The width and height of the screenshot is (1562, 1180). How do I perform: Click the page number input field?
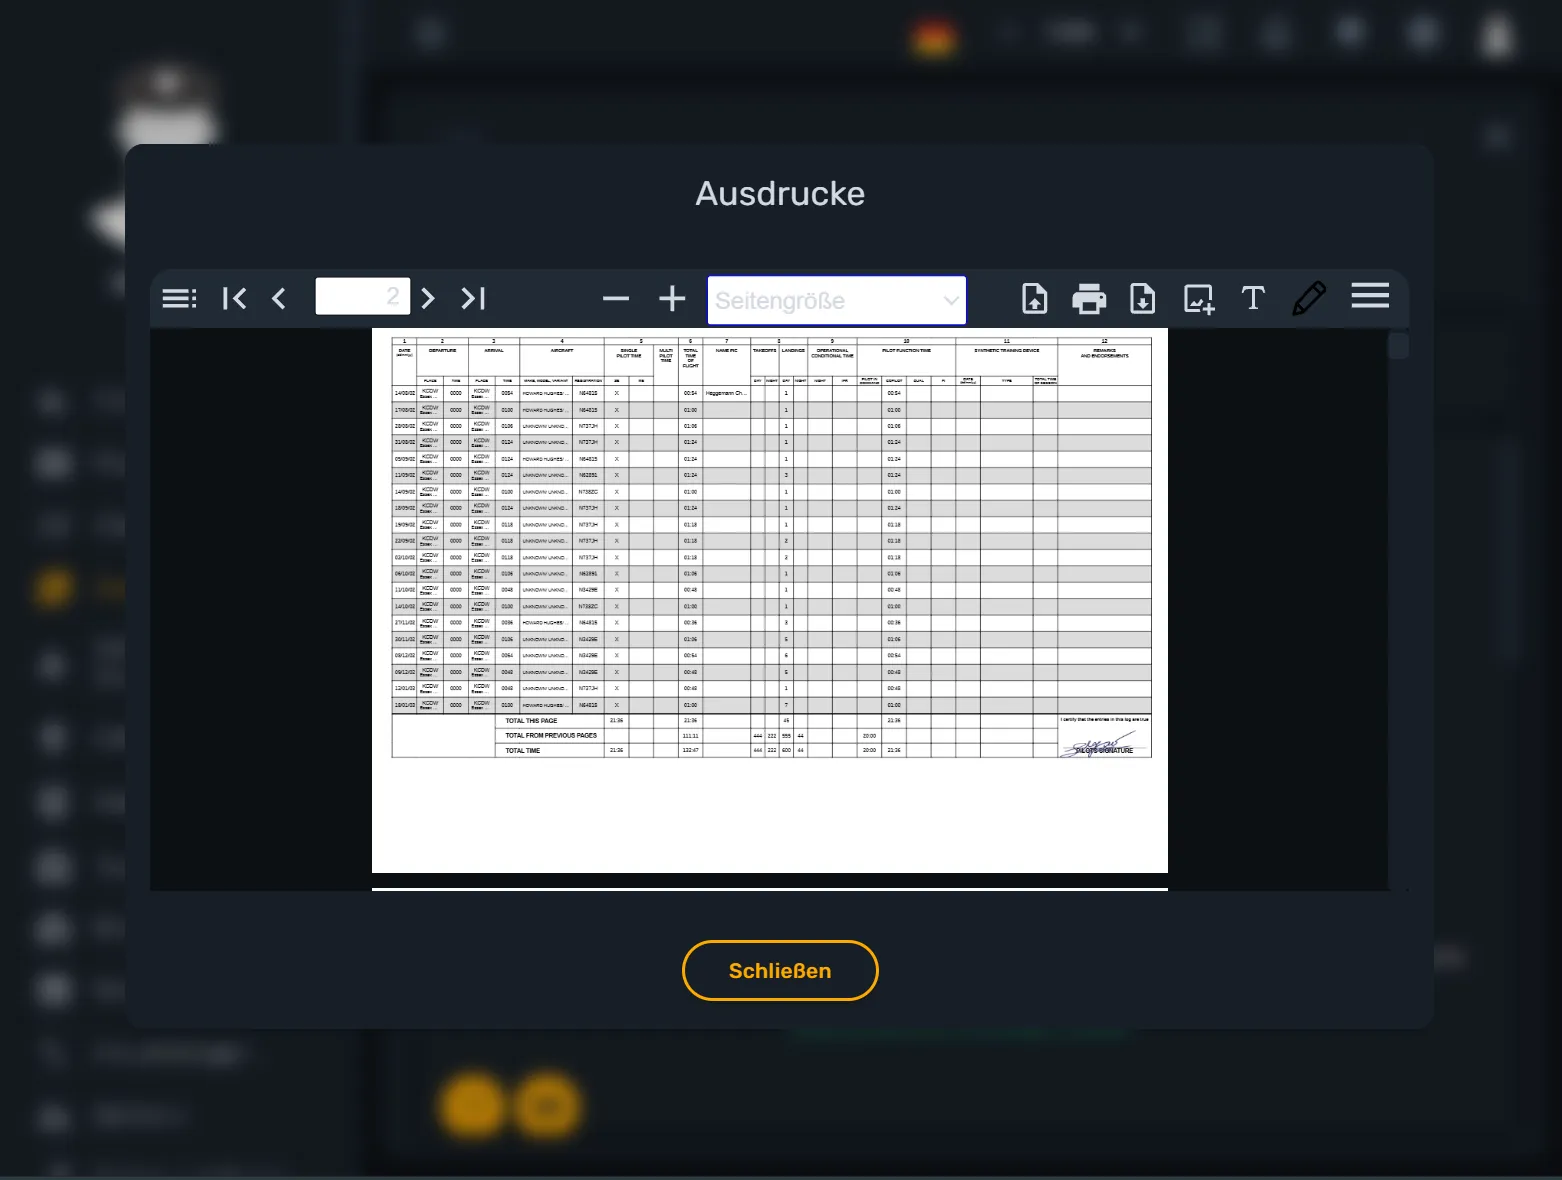coord(363,296)
